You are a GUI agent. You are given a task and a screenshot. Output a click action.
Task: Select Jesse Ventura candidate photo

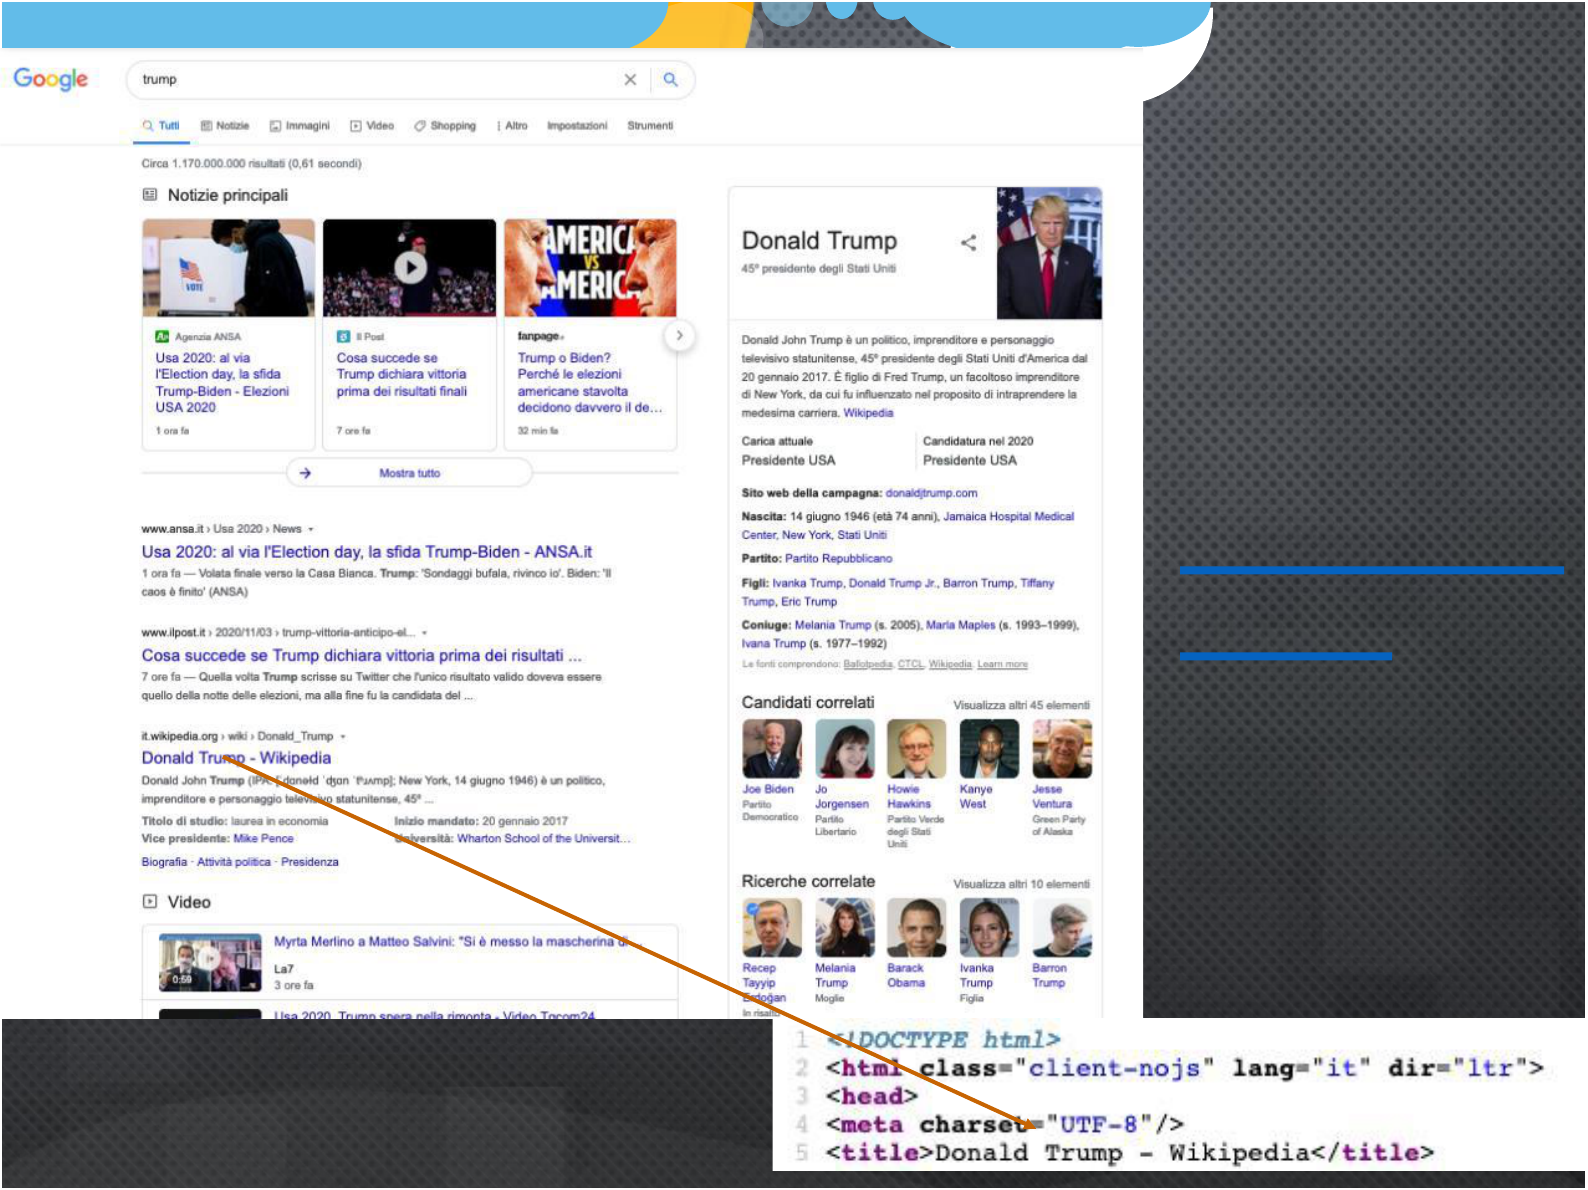(1062, 749)
